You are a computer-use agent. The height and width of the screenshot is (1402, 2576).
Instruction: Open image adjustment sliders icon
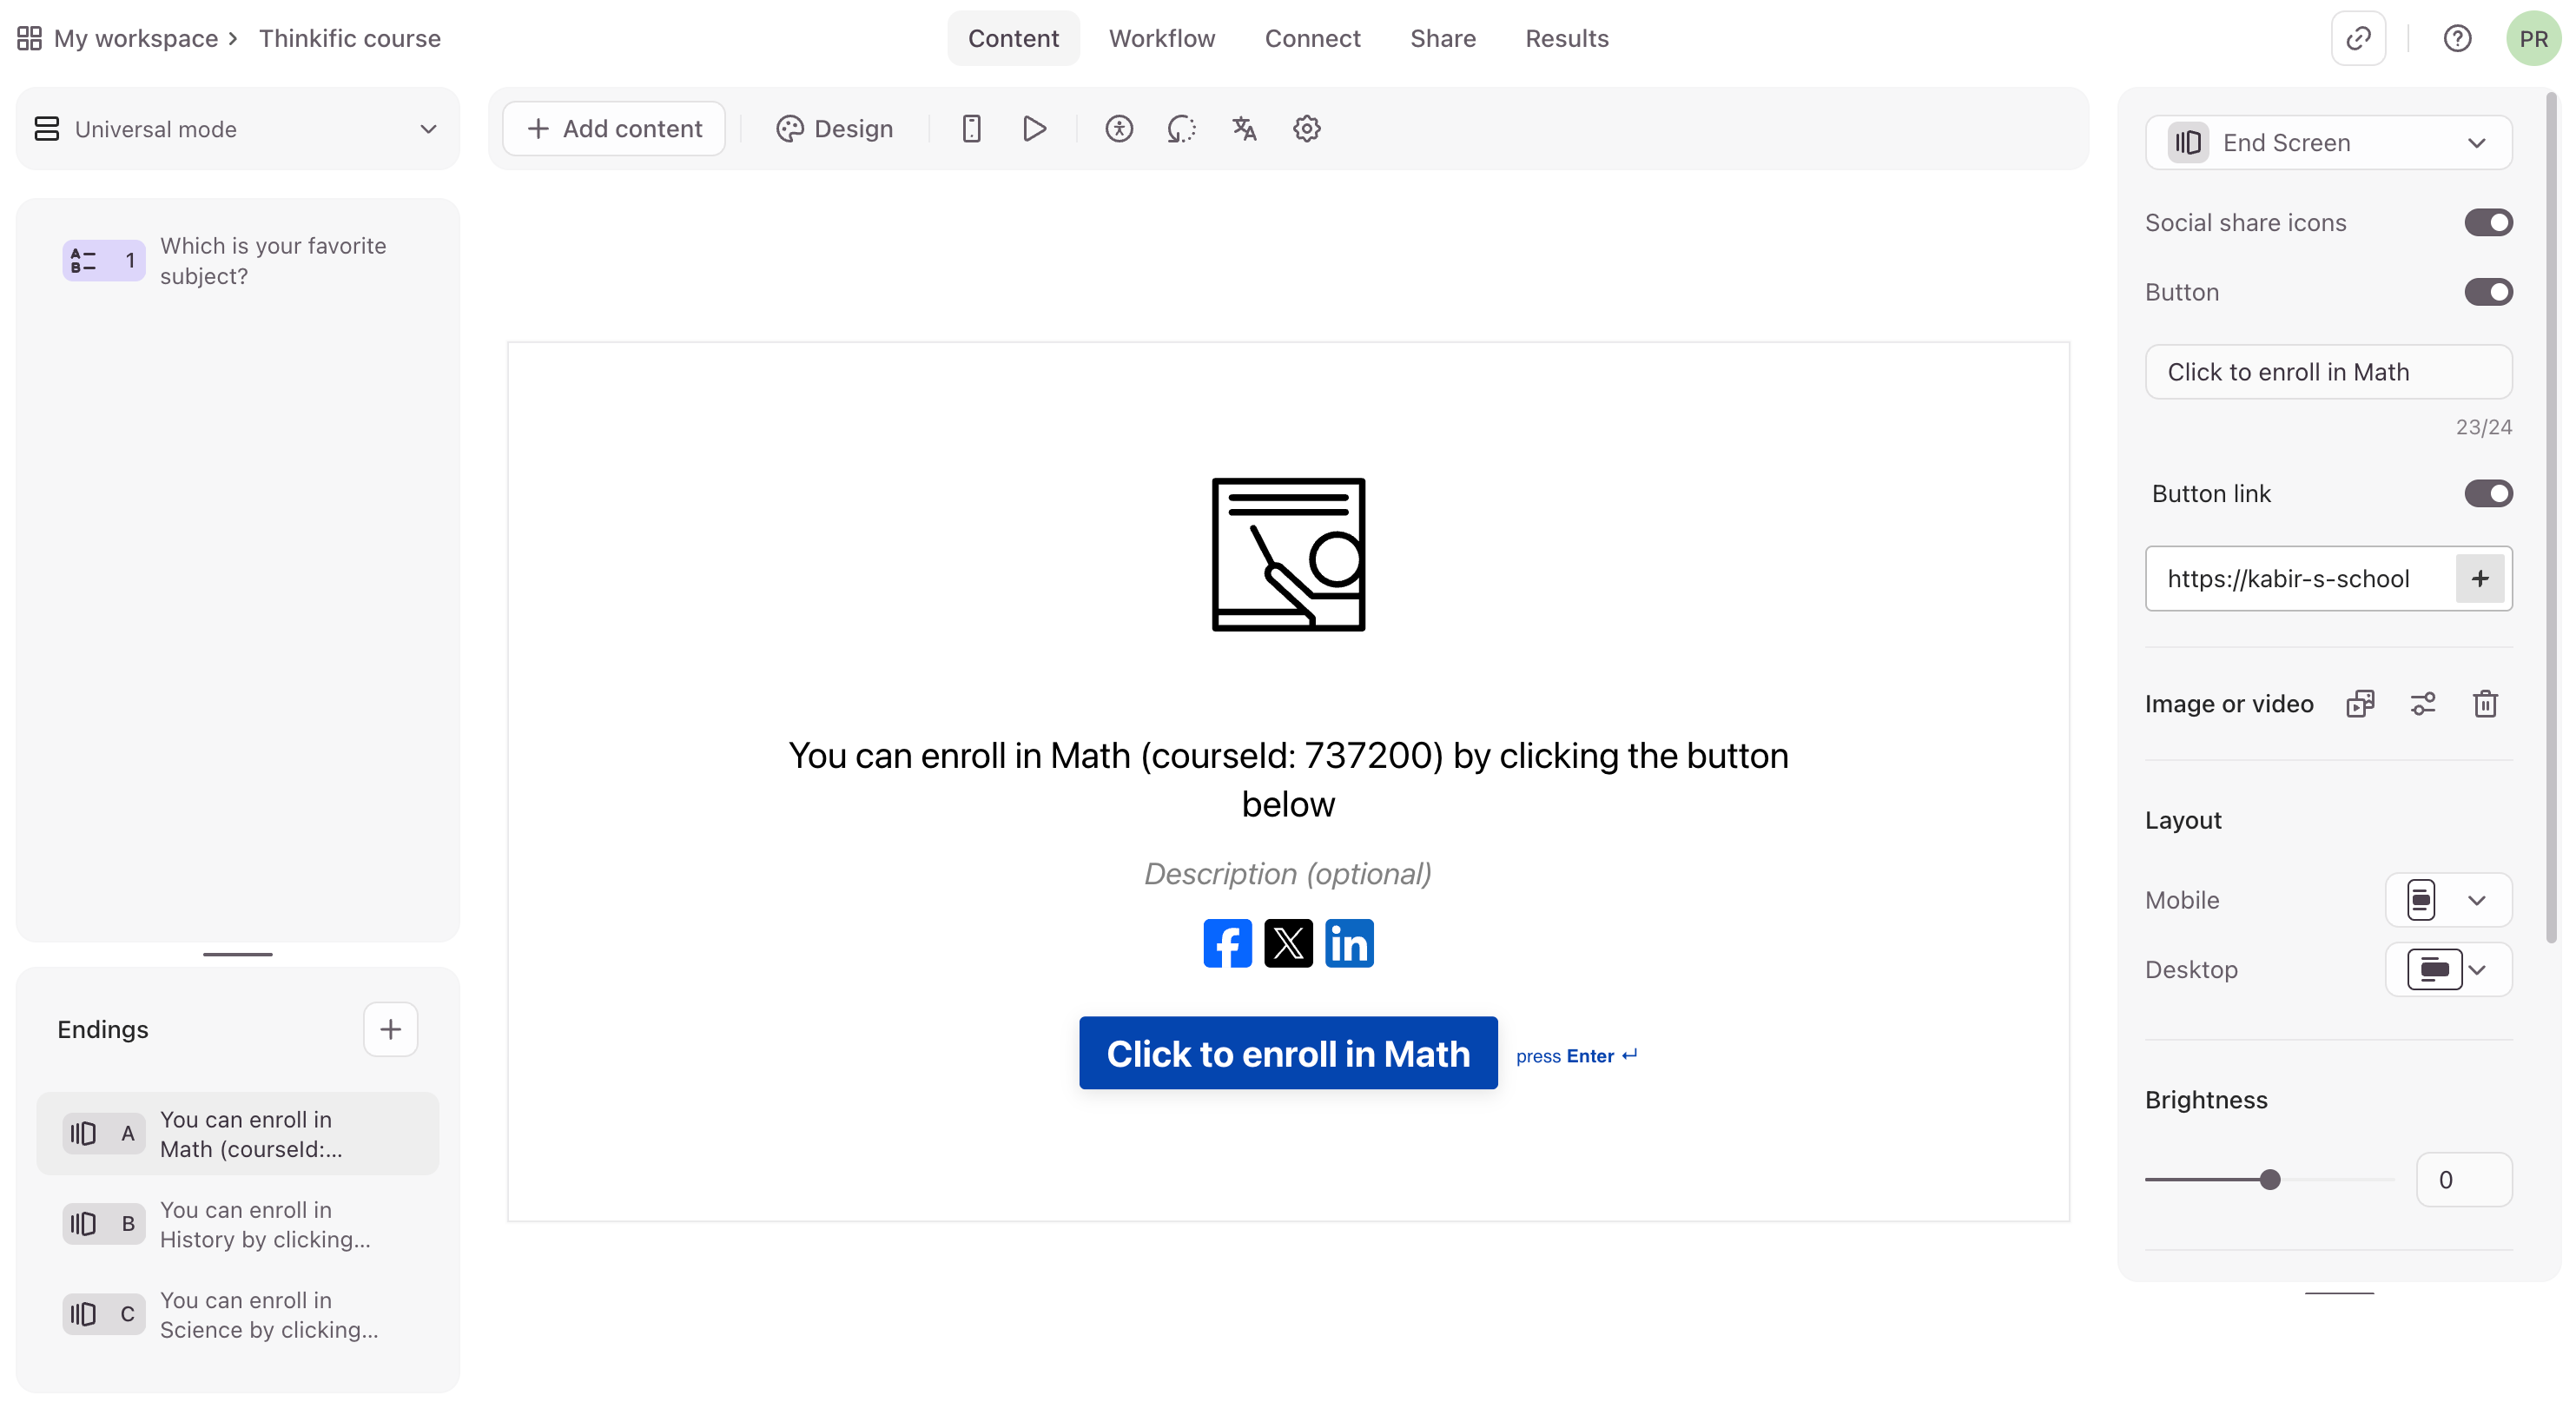(2423, 704)
